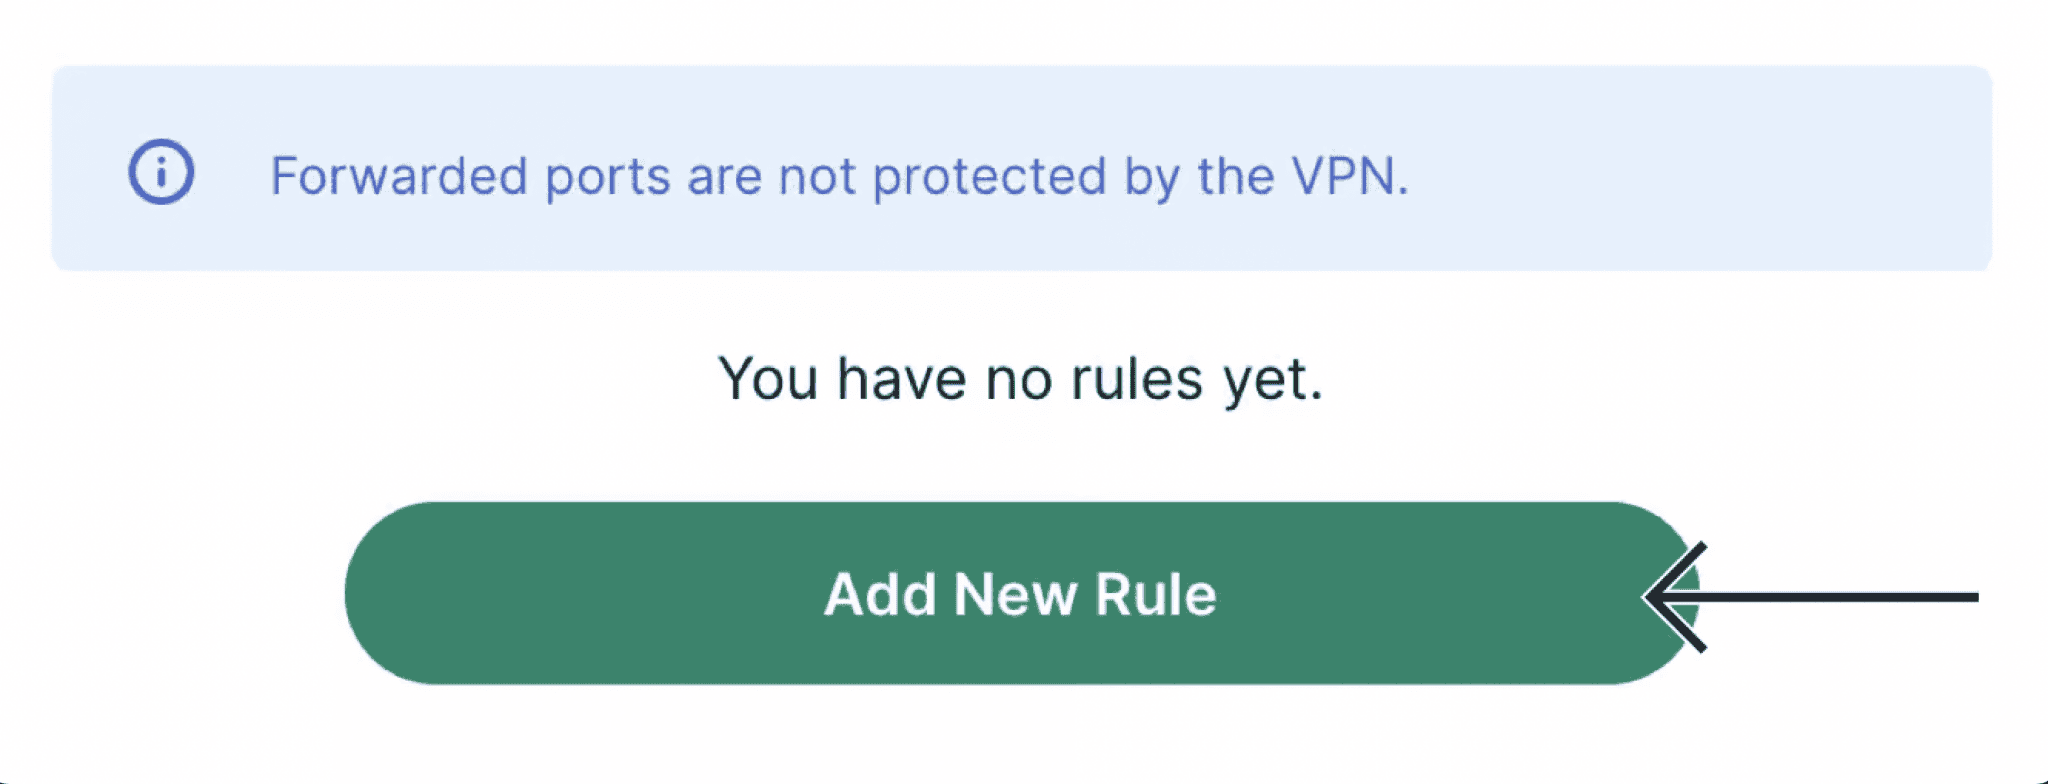Click the word 'Rule' on the green button

click(x=1155, y=594)
